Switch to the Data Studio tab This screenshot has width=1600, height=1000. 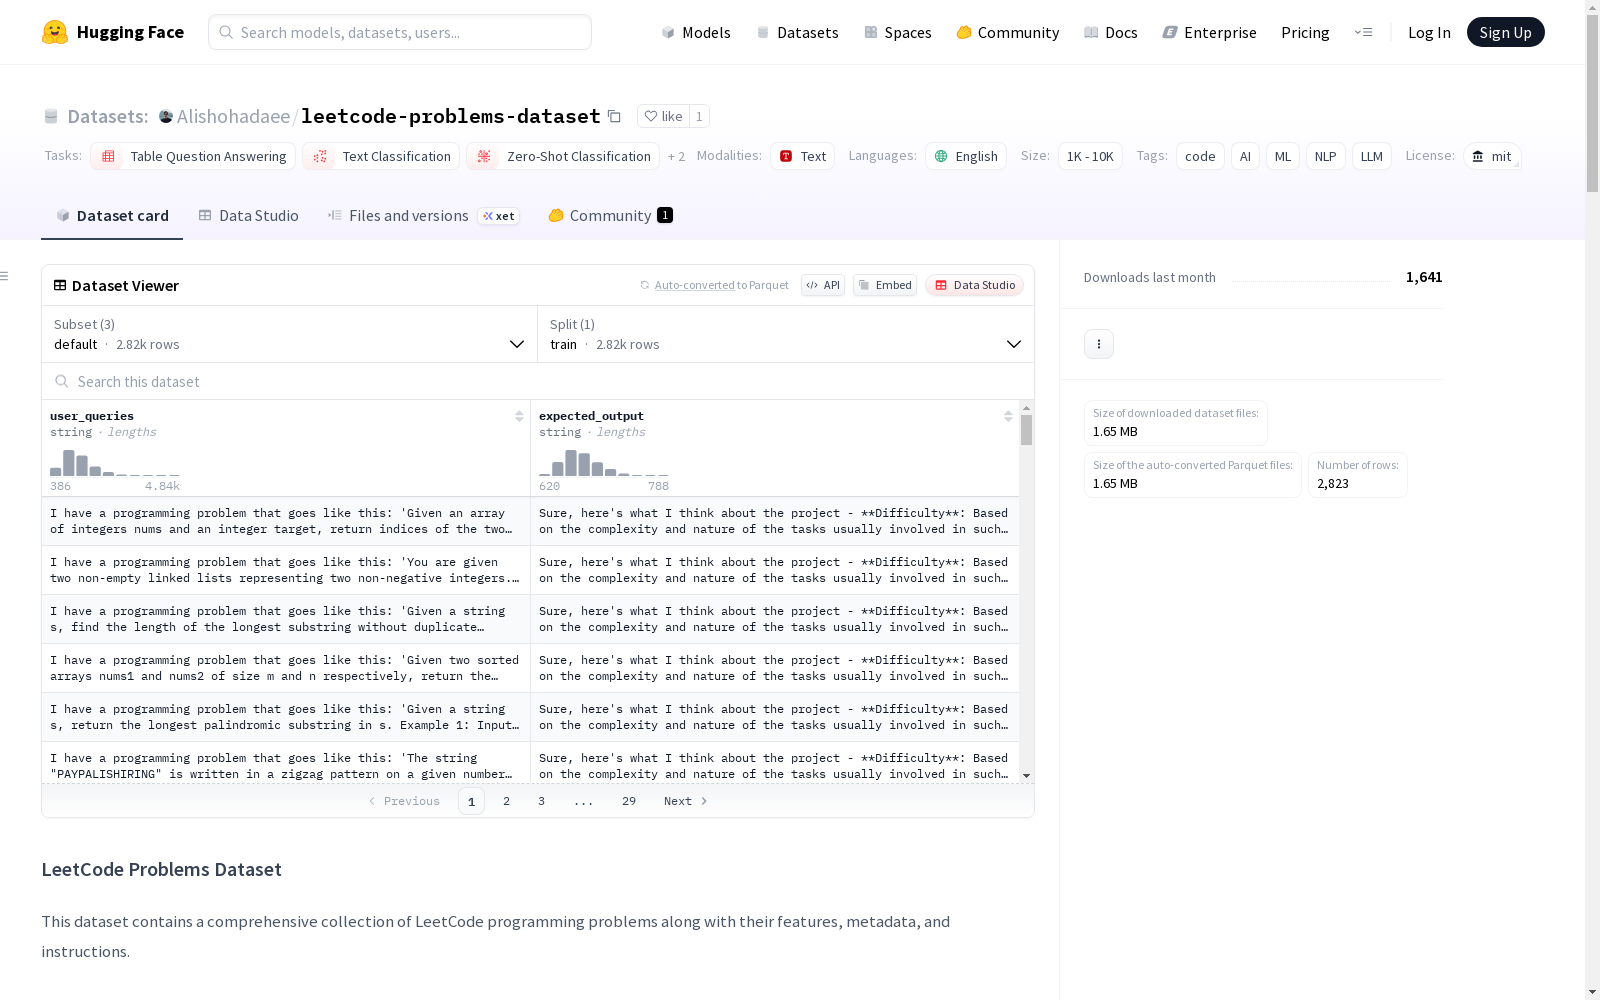[x=248, y=216]
